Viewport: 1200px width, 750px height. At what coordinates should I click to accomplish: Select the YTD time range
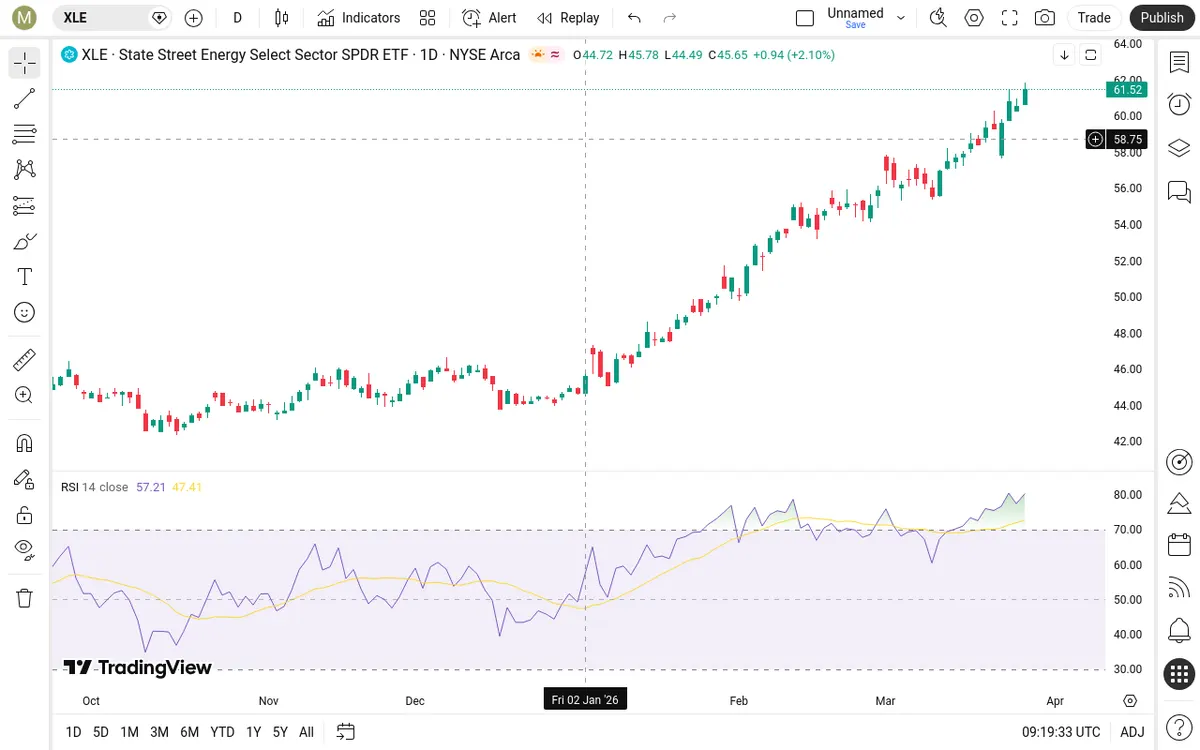tap(222, 732)
